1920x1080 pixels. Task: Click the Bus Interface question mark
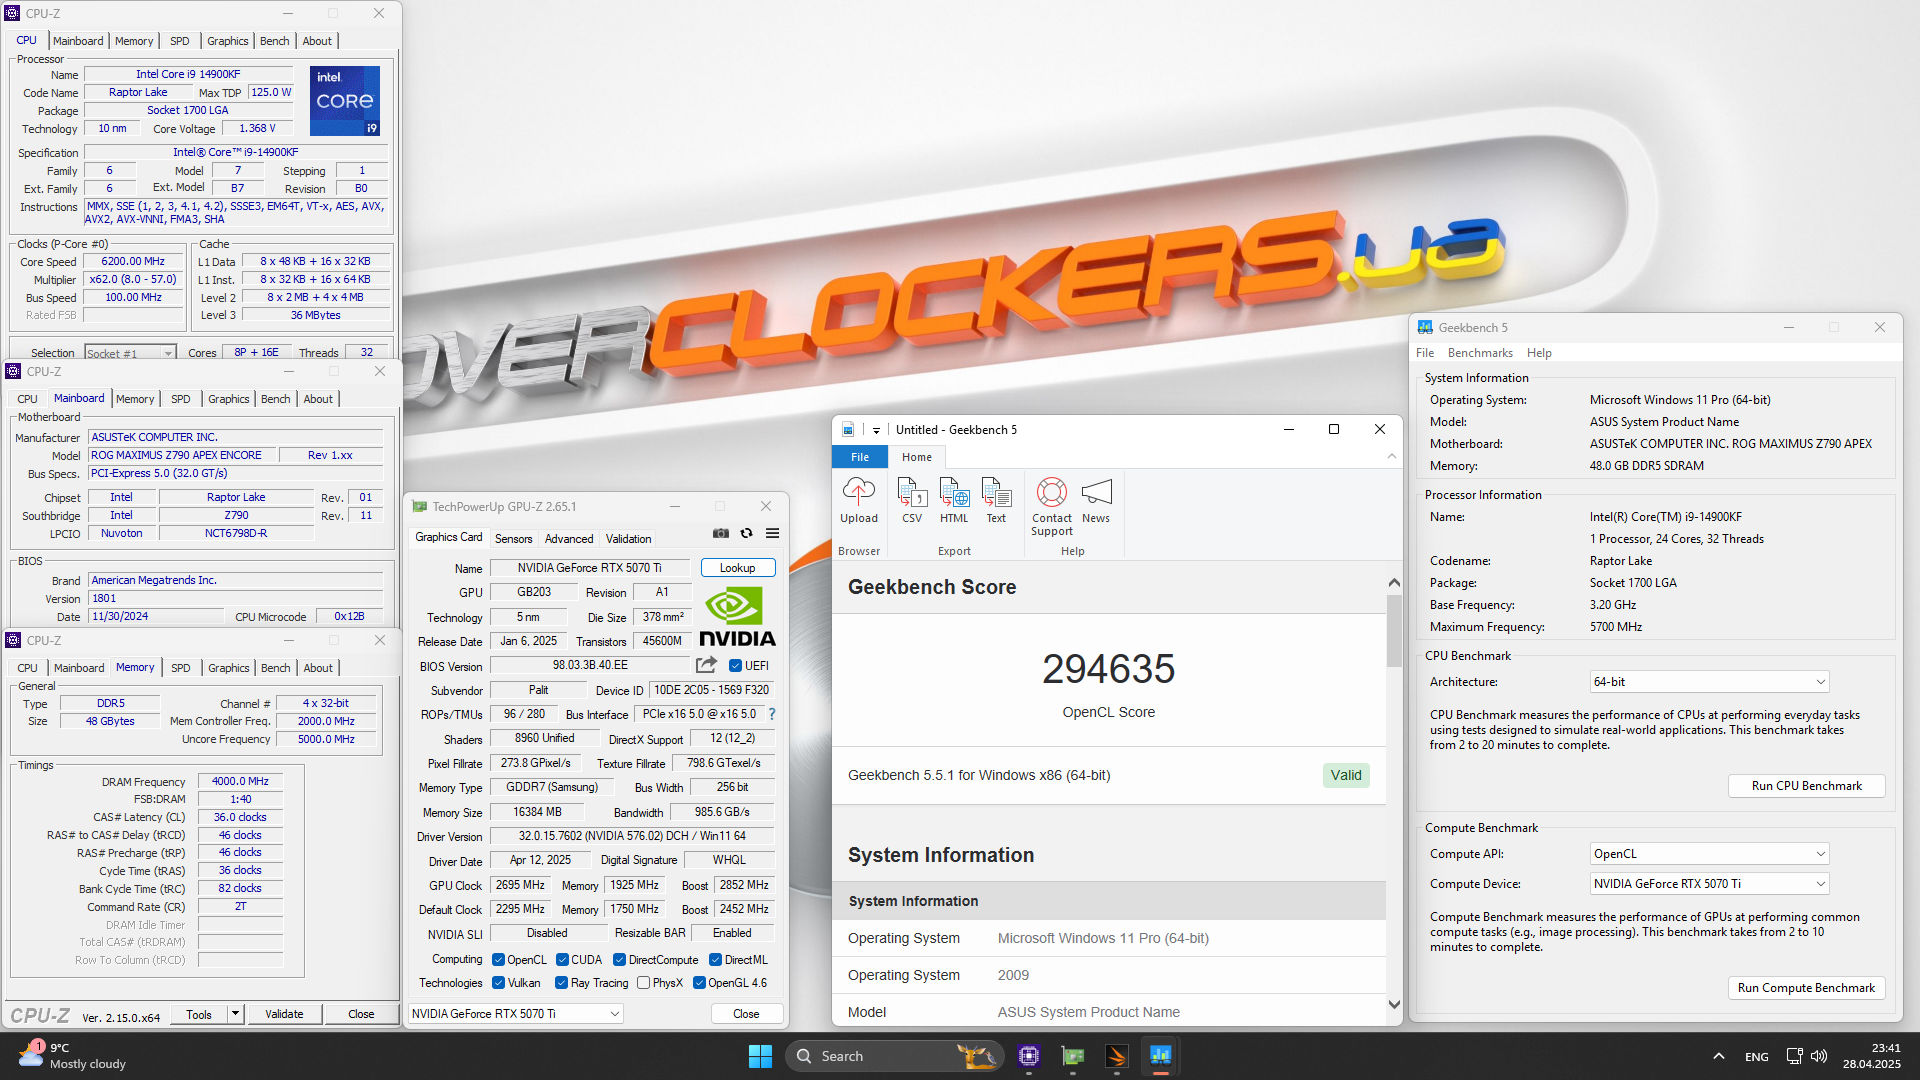(x=772, y=714)
